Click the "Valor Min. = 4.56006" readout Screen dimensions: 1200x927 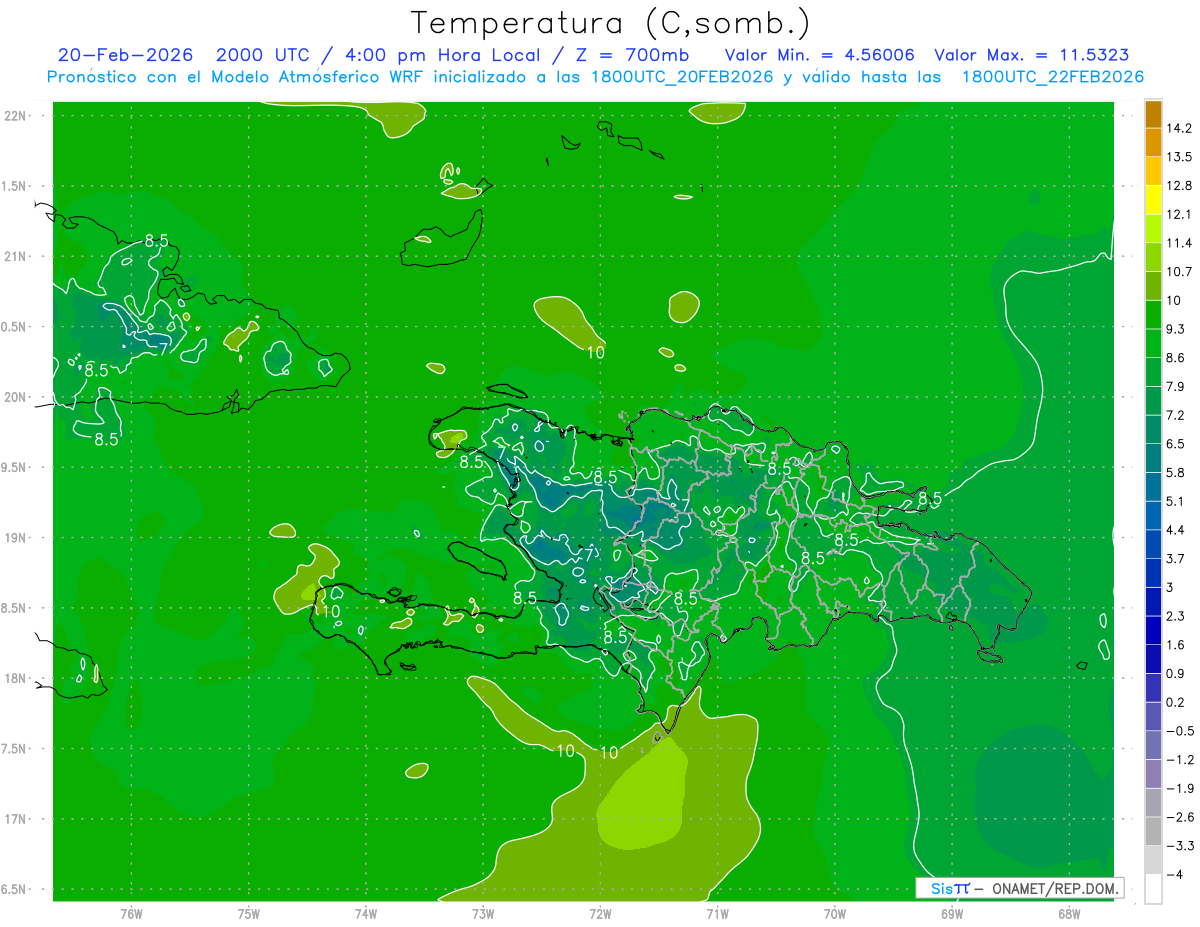coord(819,55)
